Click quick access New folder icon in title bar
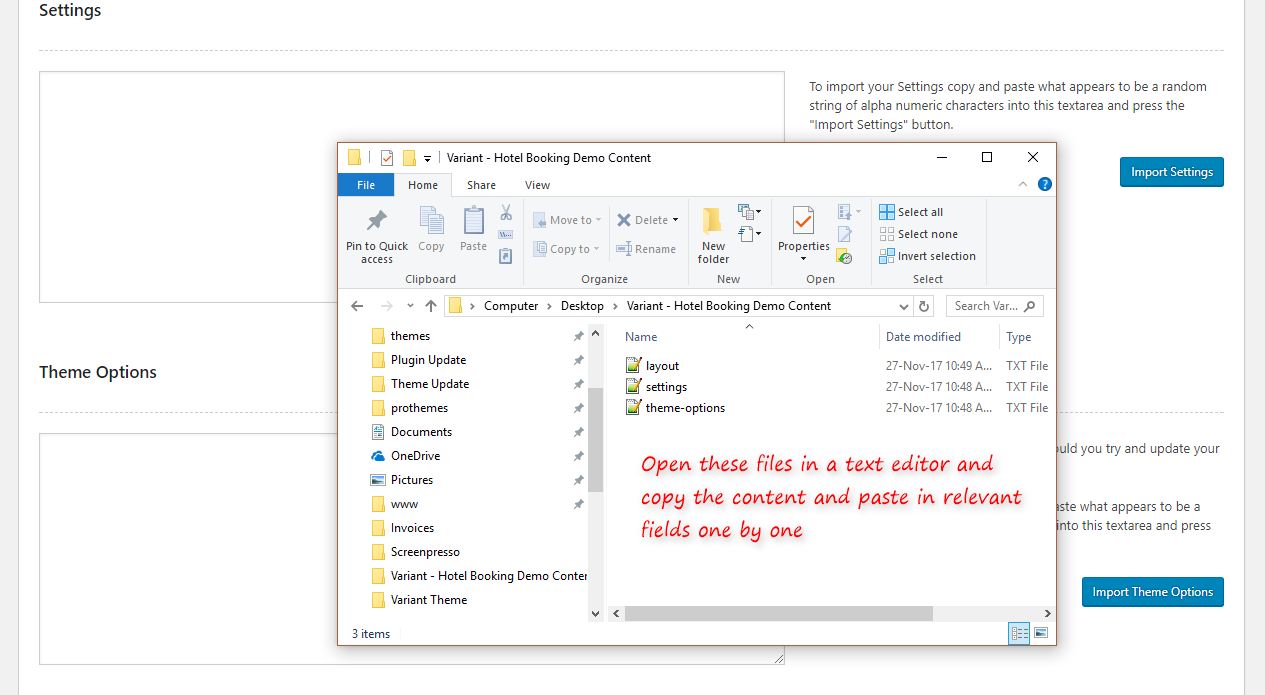Image resolution: width=1265 pixels, height=695 pixels. pyautogui.click(x=409, y=158)
